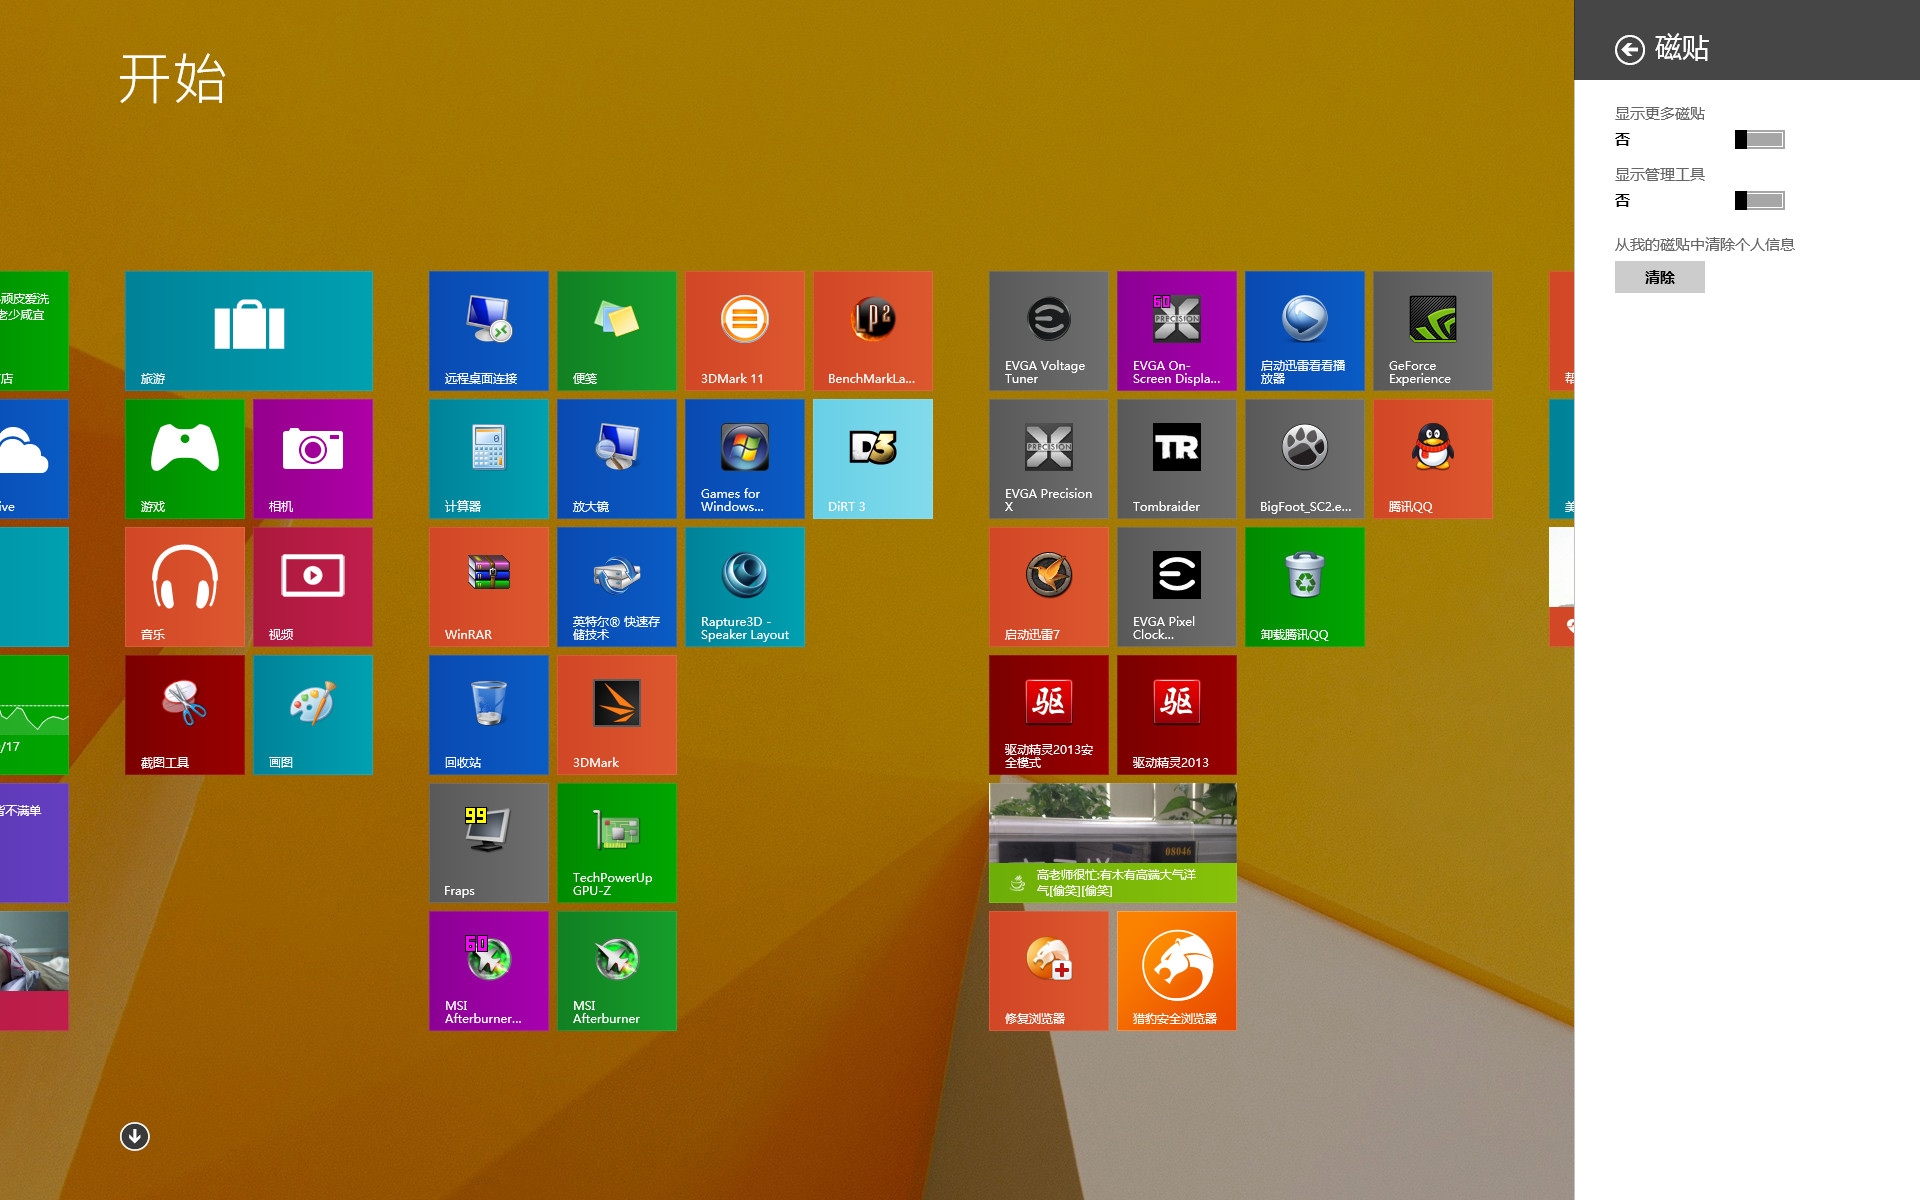Screen dimensions: 1920x1200
Task: Open the EVGA Voltage Tuner tile
Action: click(1048, 330)
